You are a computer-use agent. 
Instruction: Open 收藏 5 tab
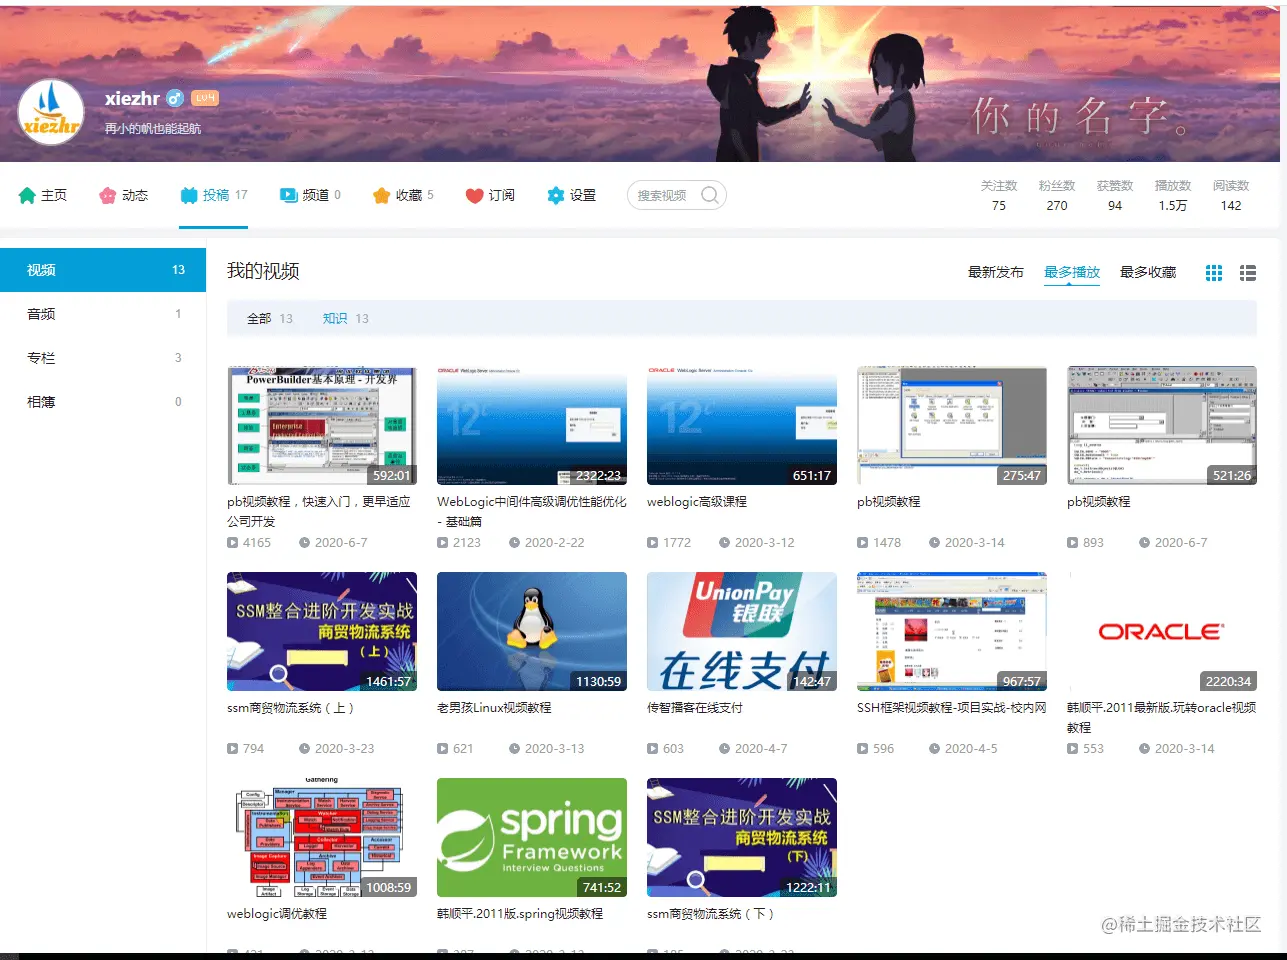tap(403, 195)
